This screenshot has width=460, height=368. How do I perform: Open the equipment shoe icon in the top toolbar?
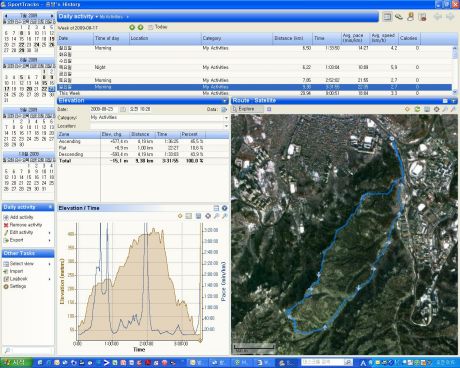pos(399,17)
